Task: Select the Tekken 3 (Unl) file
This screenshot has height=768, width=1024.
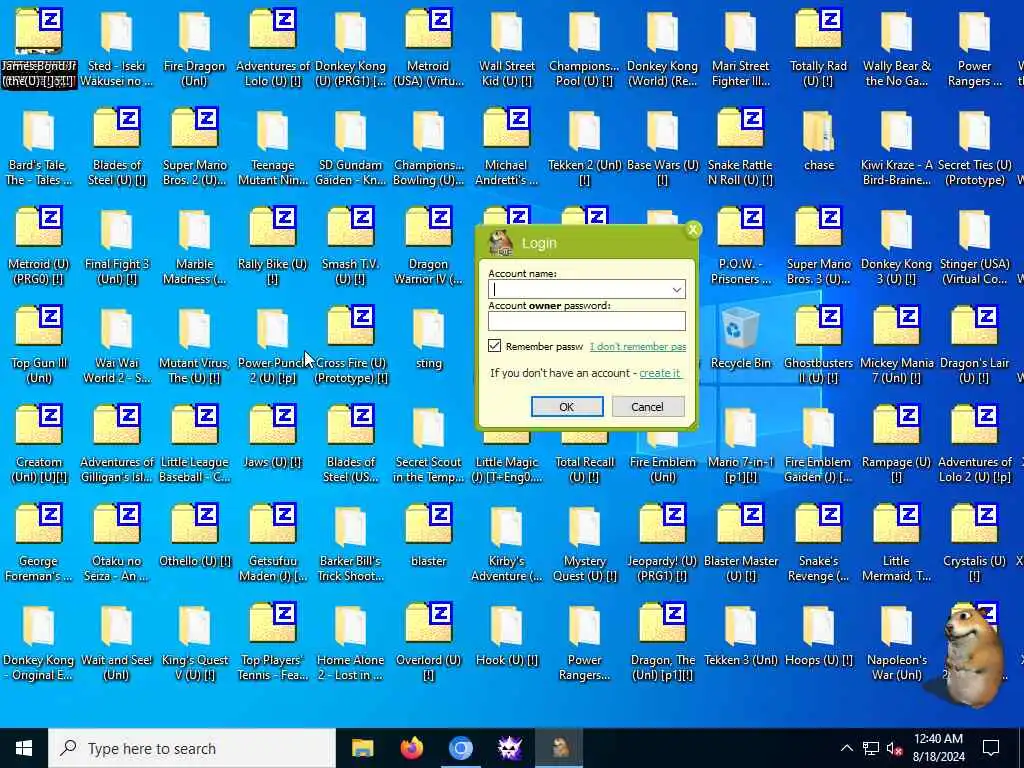Action: [740, 635]
